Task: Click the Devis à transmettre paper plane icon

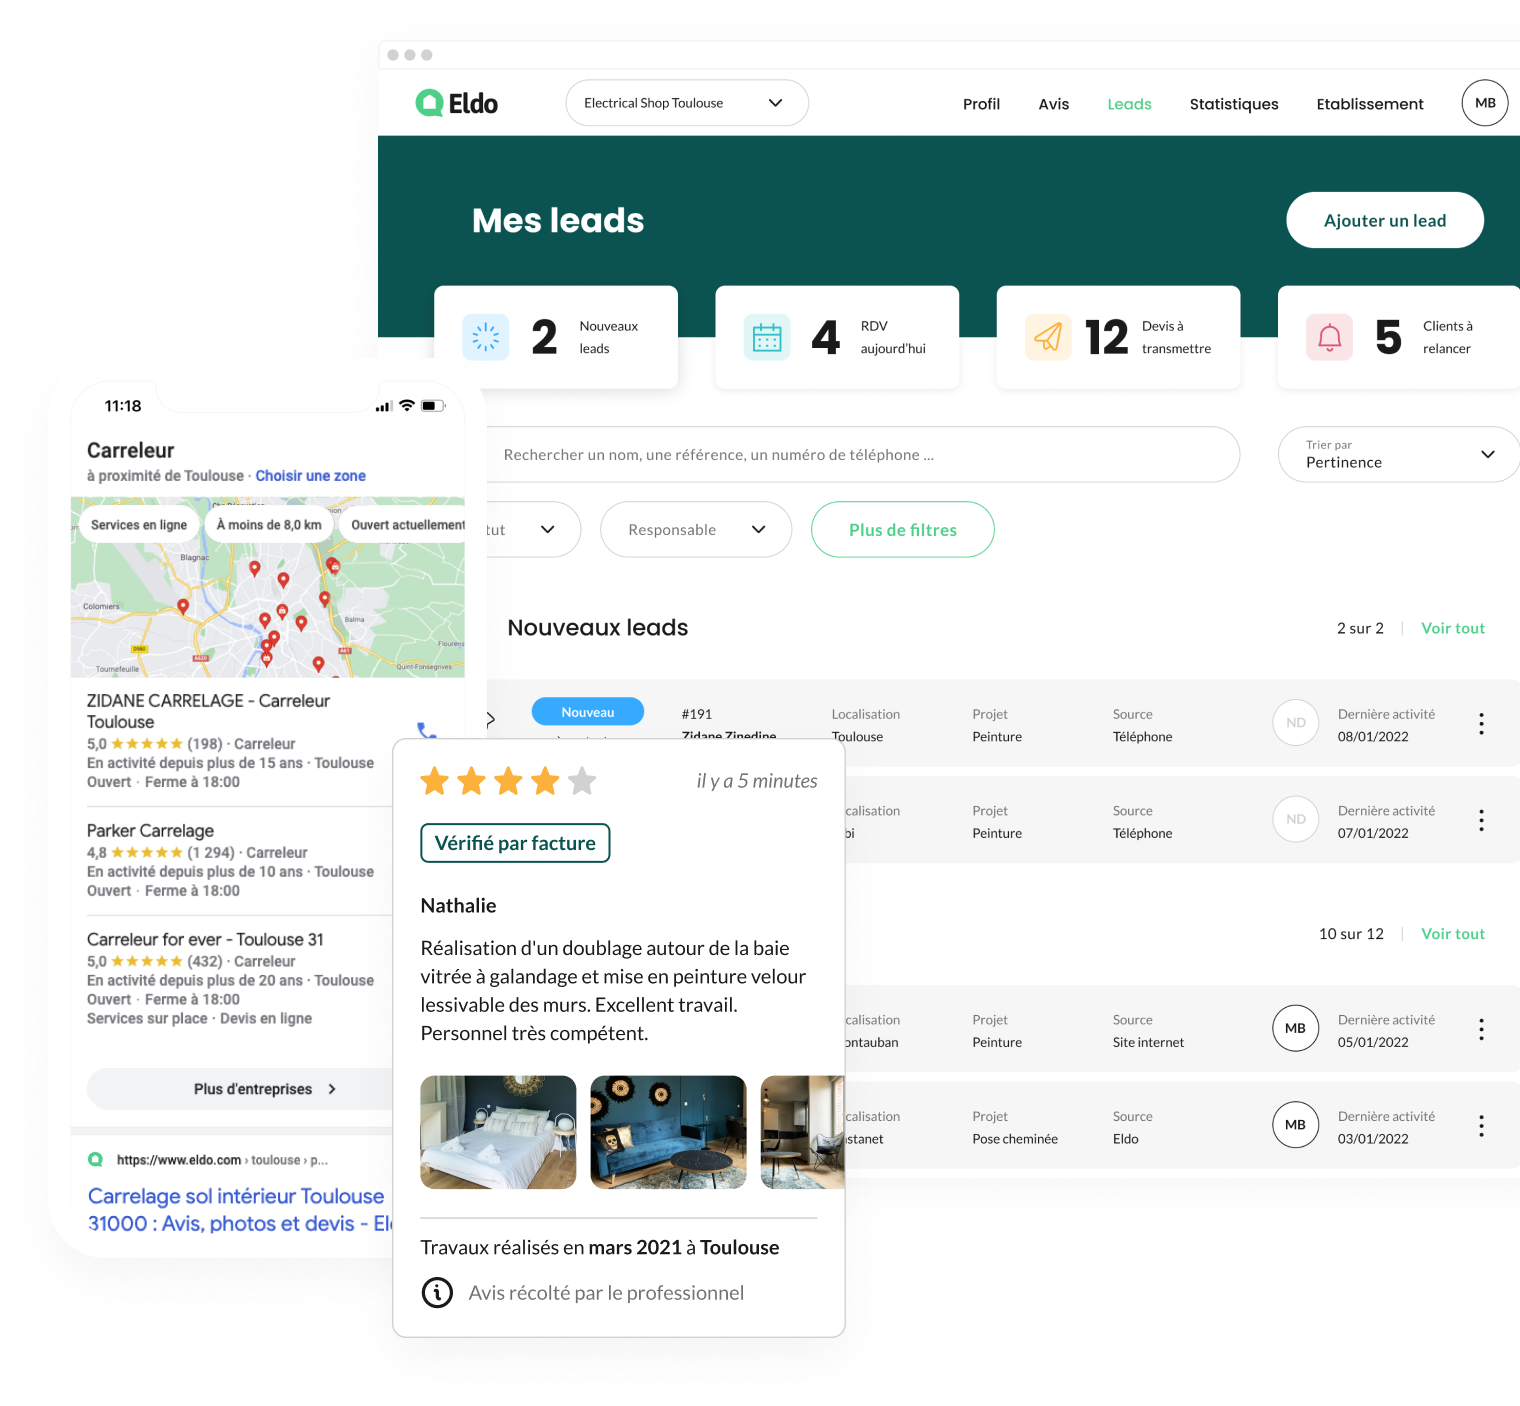Action: [1048, 338]
